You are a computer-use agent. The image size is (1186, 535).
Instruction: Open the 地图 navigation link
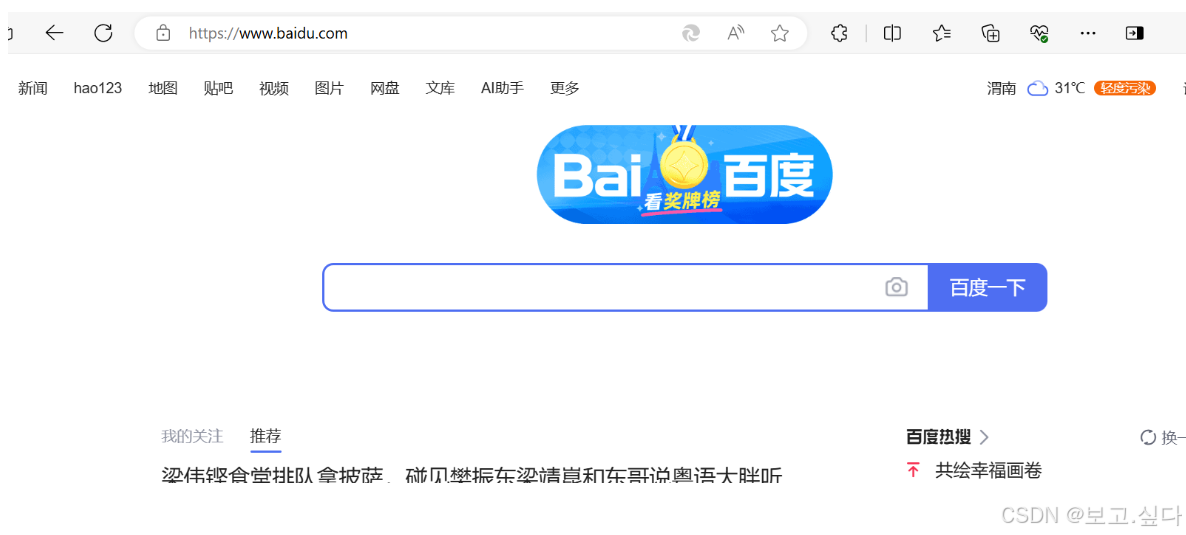(163, 89)
